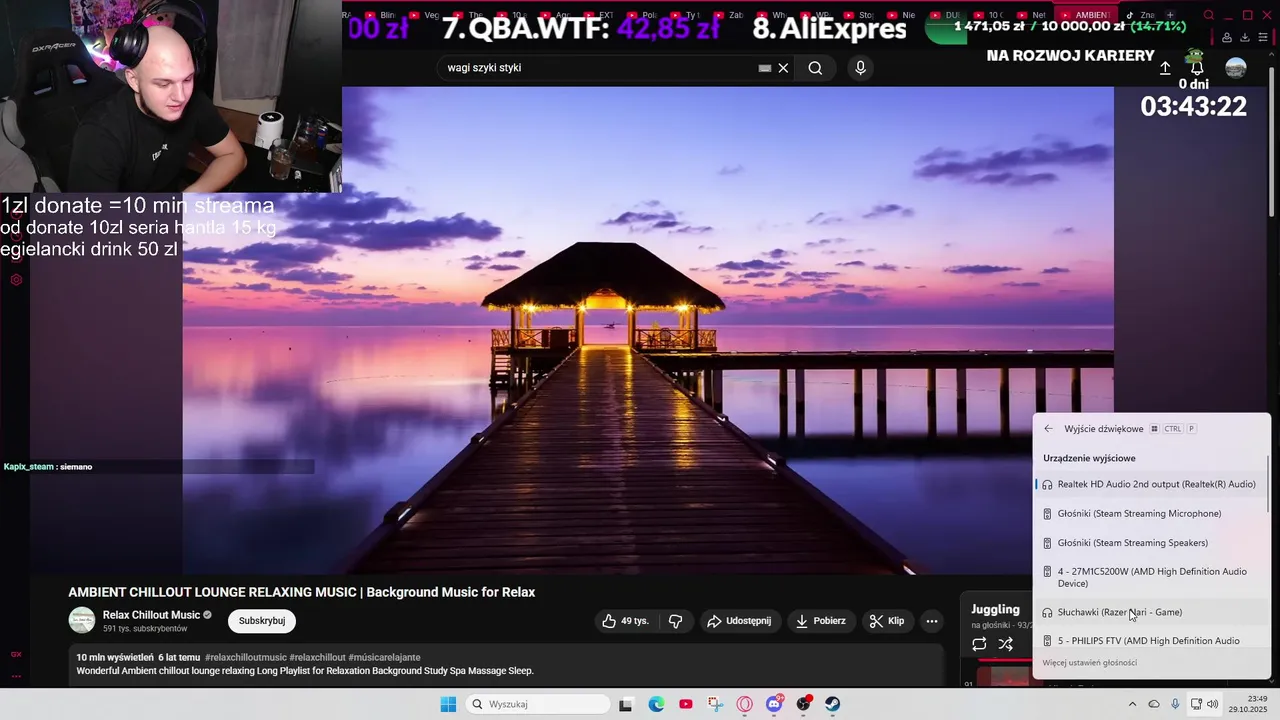Open YouTube app icon on taskbar
Viewport: 1280px width, 720px height.
click(686, 704)
